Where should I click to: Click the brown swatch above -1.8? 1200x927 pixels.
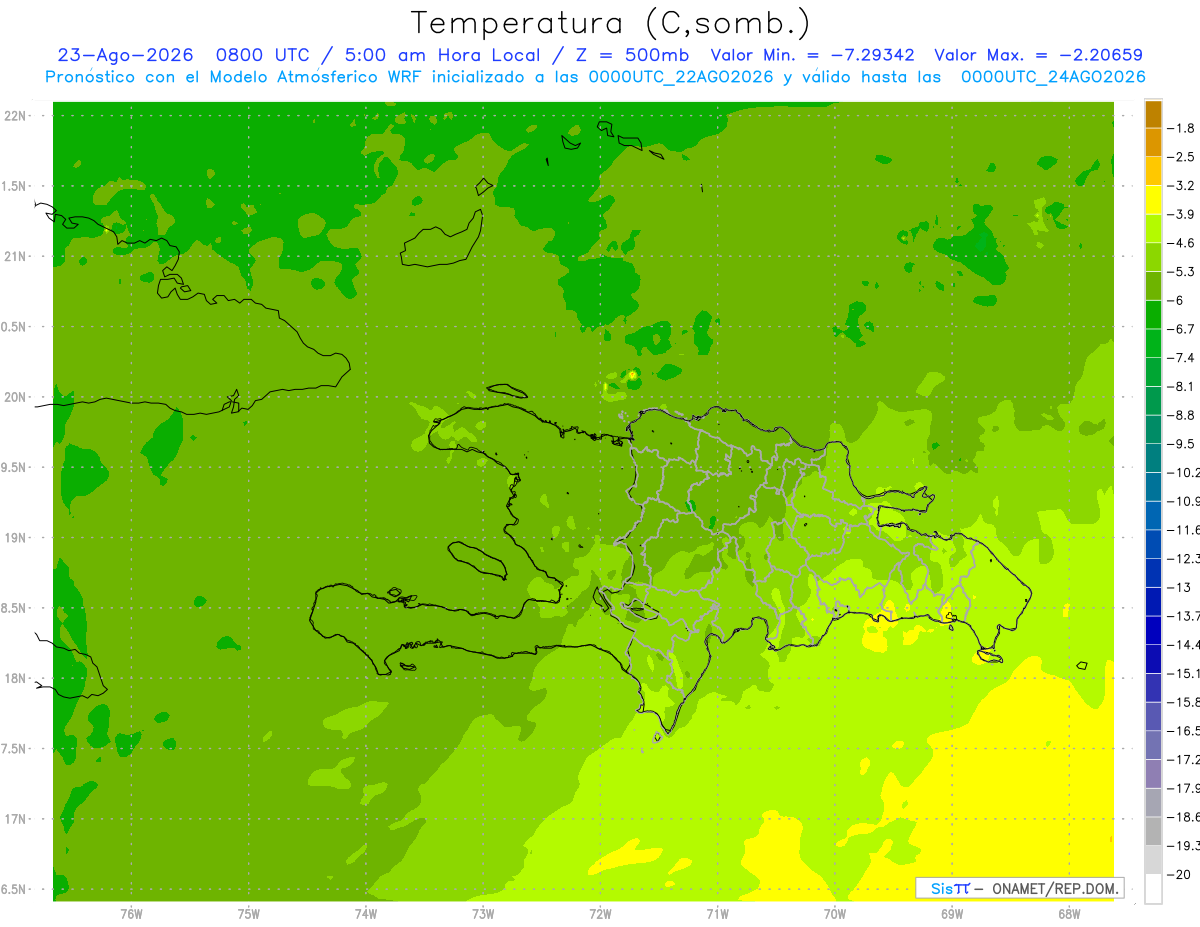1153,114
